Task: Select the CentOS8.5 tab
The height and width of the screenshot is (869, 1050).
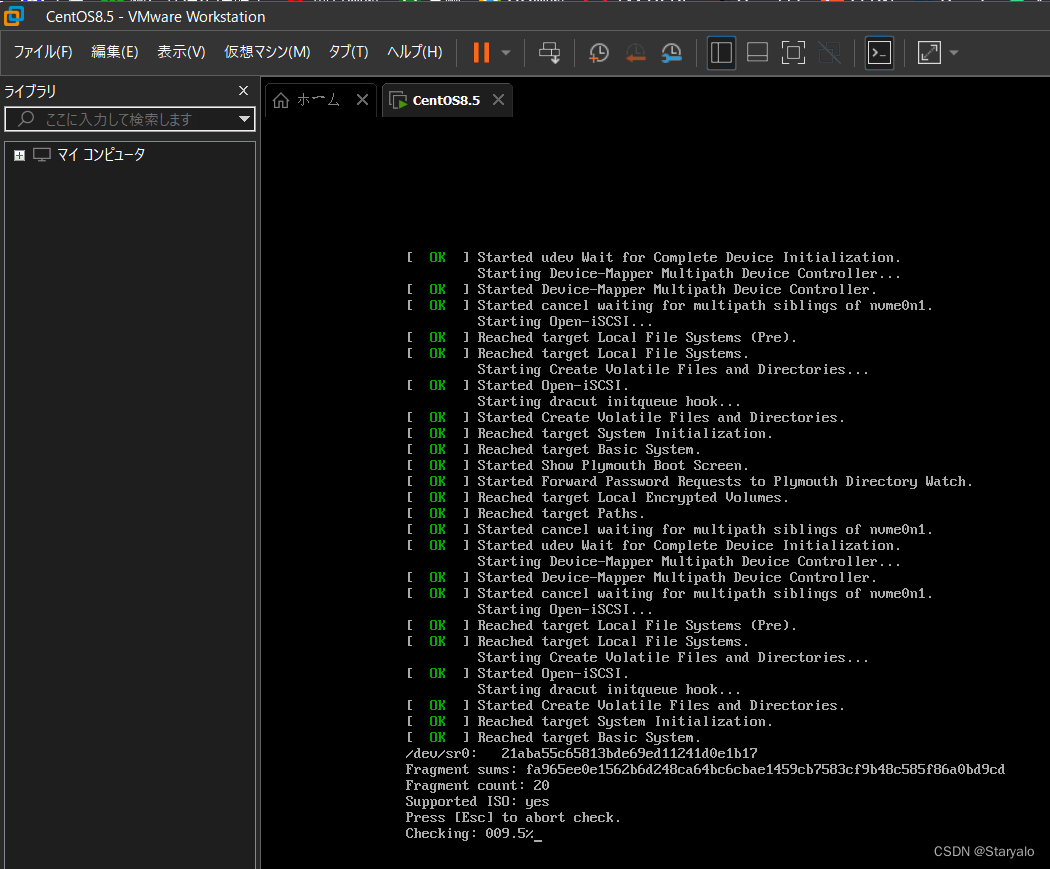Action: click(x=446, y=100)
